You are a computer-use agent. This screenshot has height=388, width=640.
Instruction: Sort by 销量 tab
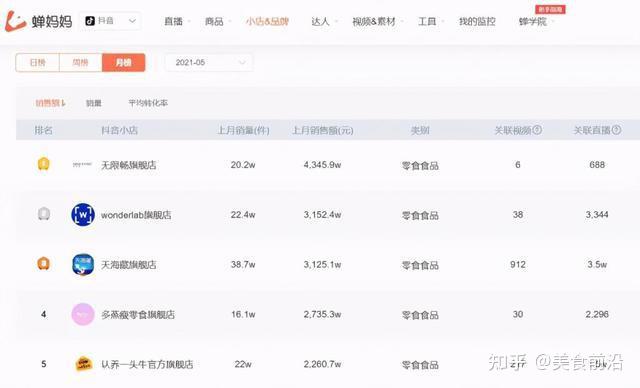93,103
